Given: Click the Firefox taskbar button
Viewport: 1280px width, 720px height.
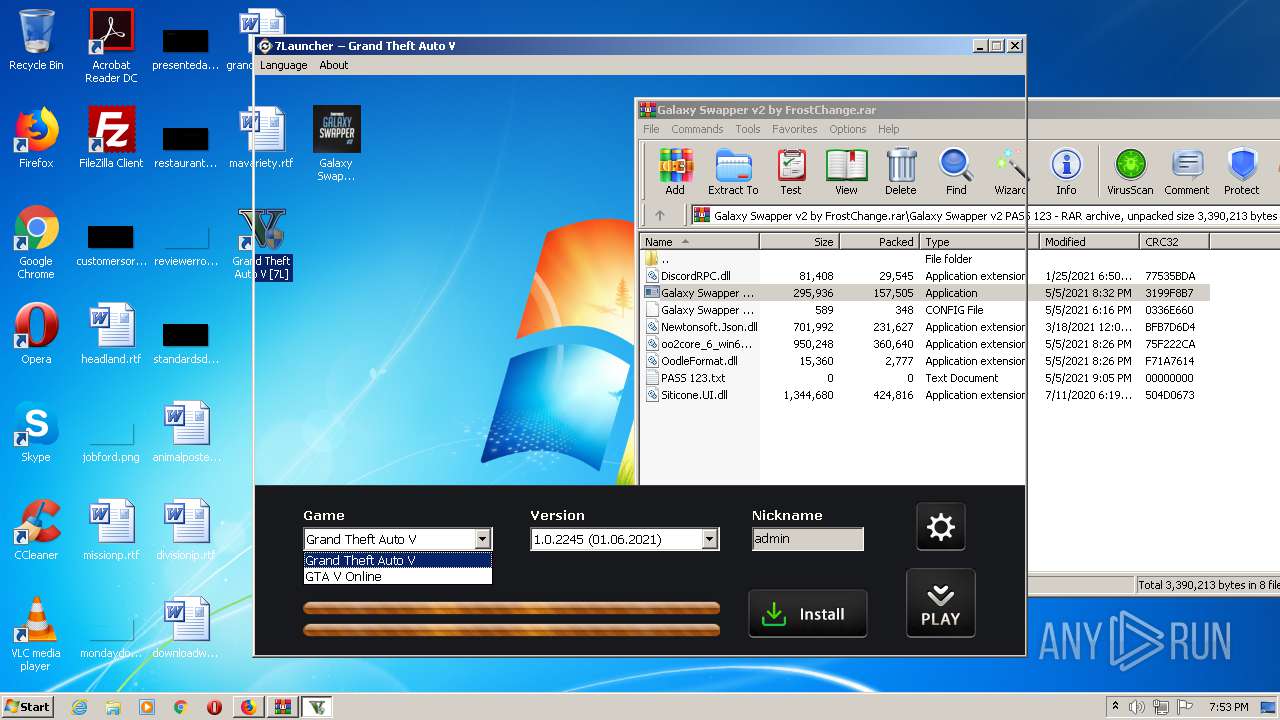Looking at the screenshot, I should coord(248,707).
